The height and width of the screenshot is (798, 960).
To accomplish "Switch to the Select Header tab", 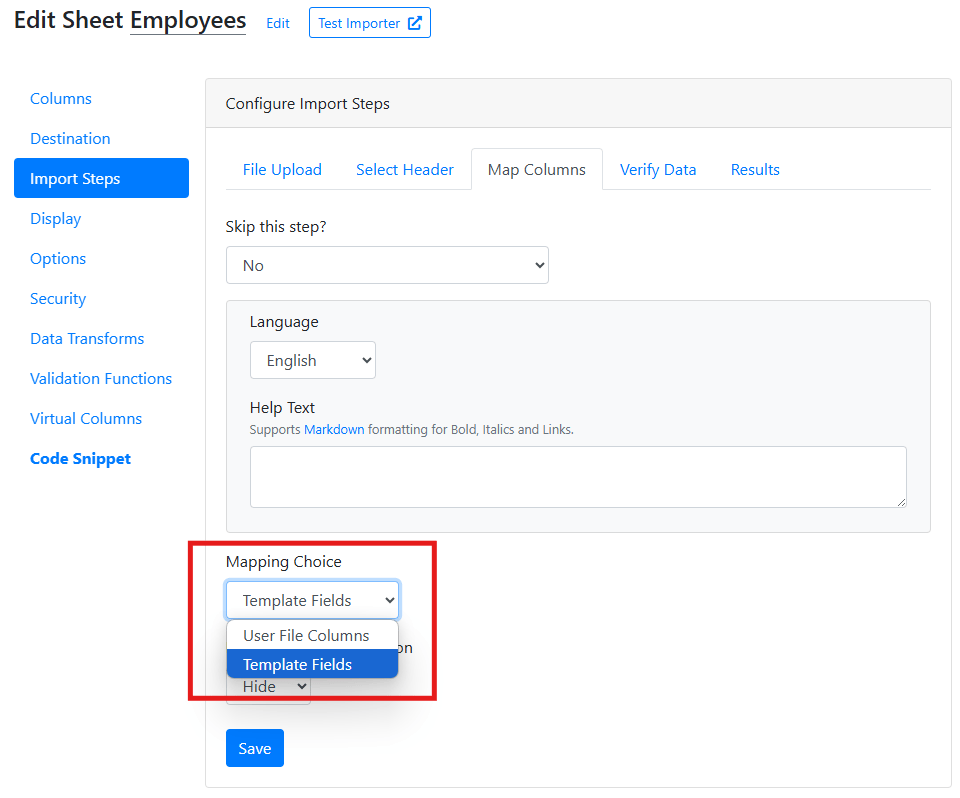I will click(x=405, y=170).
